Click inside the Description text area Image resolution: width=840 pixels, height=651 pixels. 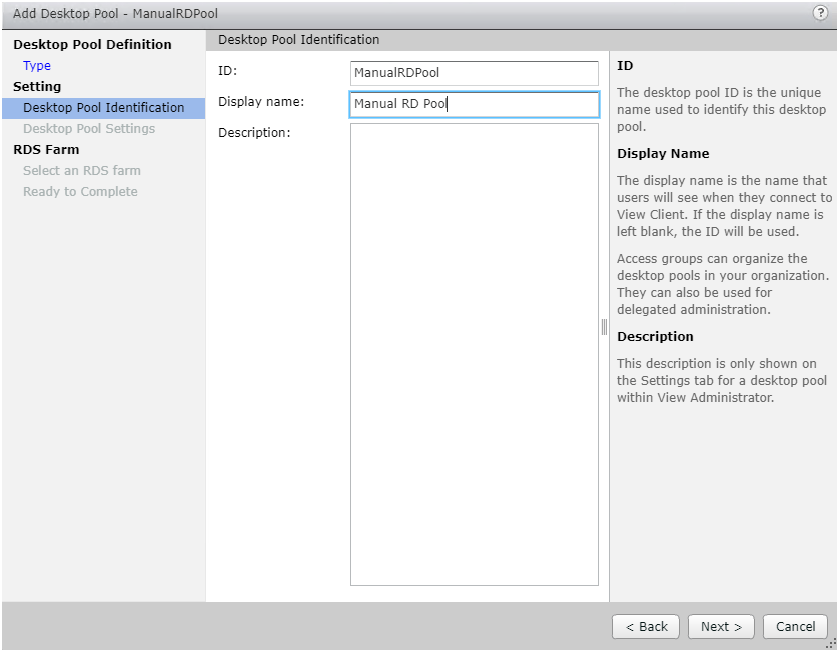(474, 354)
